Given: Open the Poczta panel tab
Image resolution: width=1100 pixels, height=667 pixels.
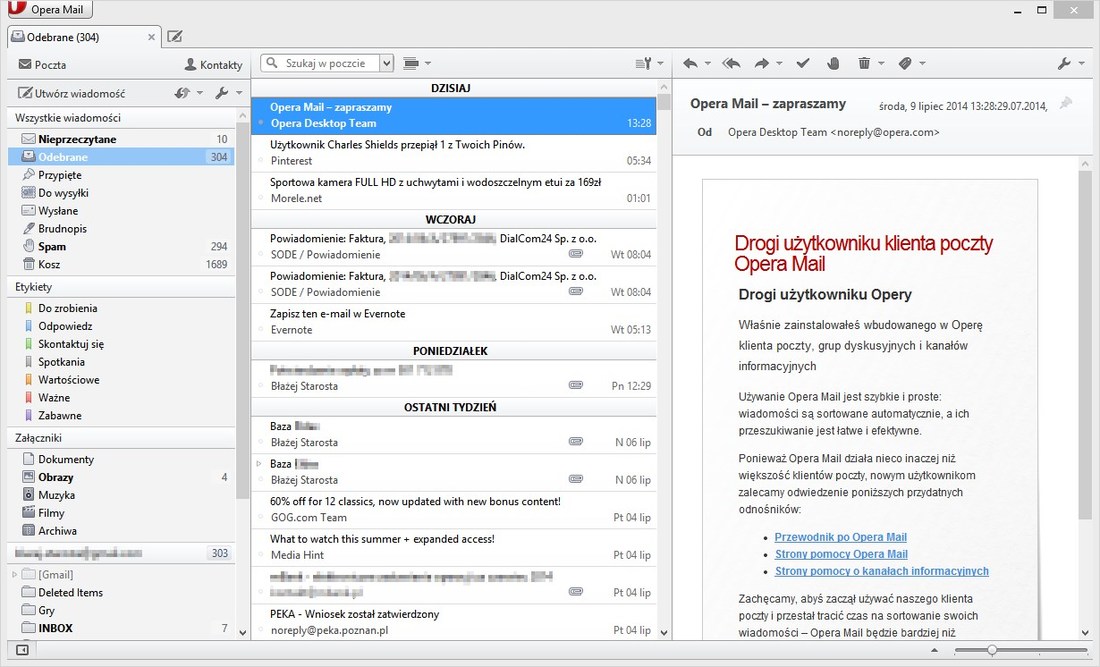Looking at the screenshot, I should [x=43, y=65].
